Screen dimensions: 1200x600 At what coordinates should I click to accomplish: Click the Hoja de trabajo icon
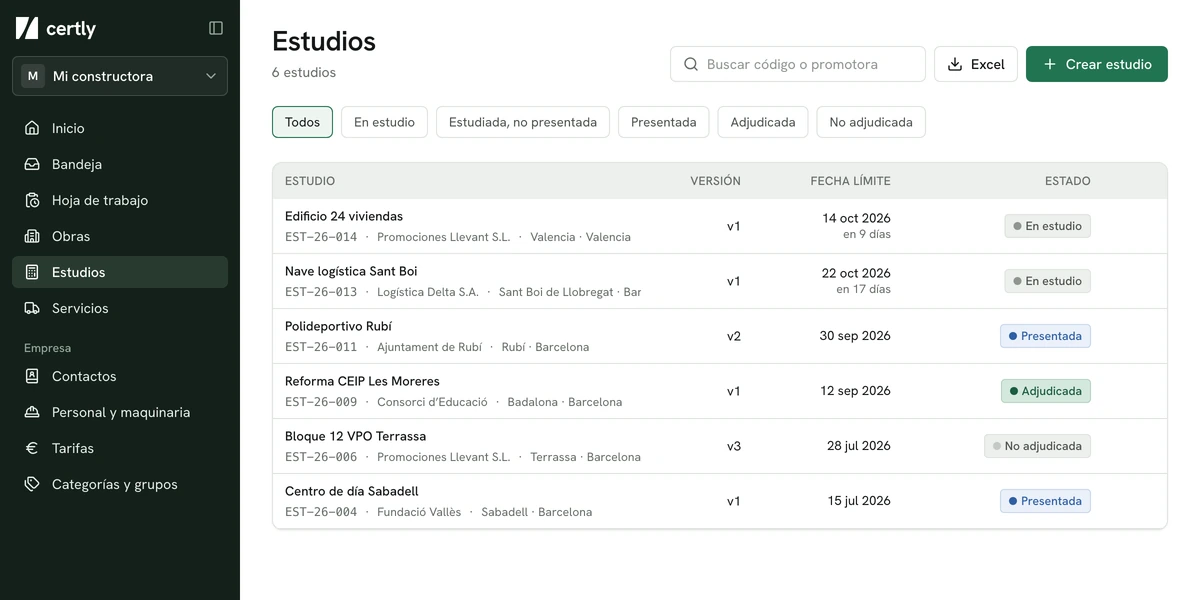32,200
